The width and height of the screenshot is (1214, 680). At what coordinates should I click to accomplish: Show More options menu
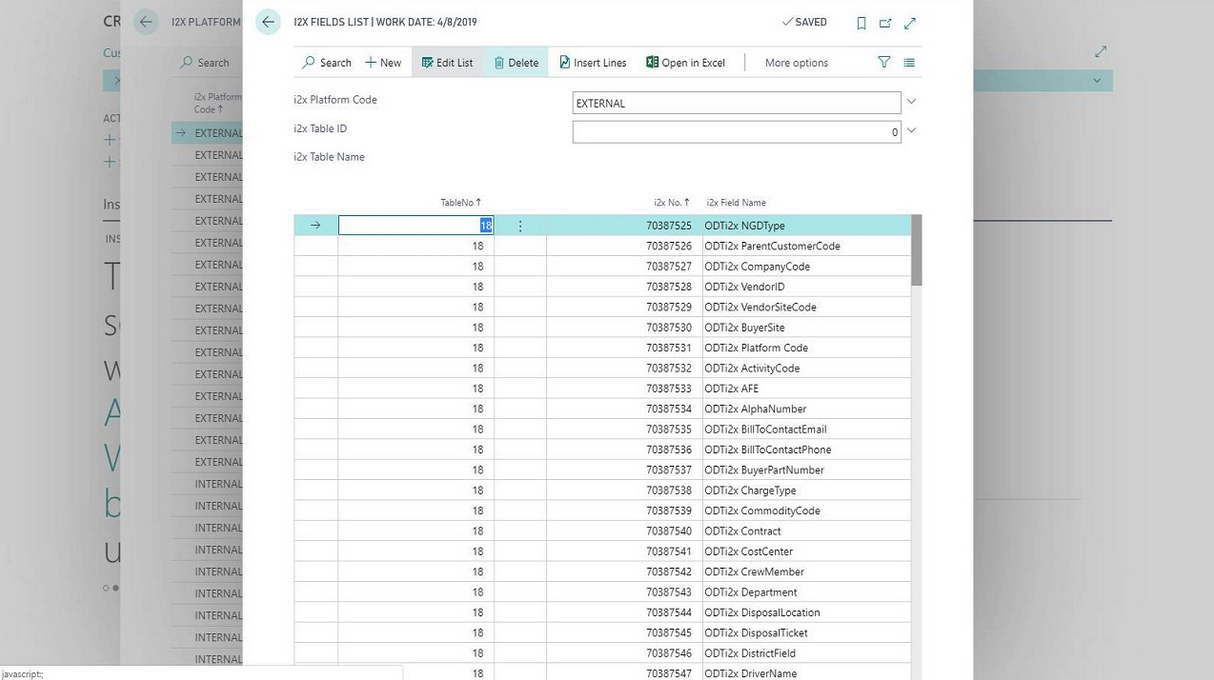coord(796,62)
